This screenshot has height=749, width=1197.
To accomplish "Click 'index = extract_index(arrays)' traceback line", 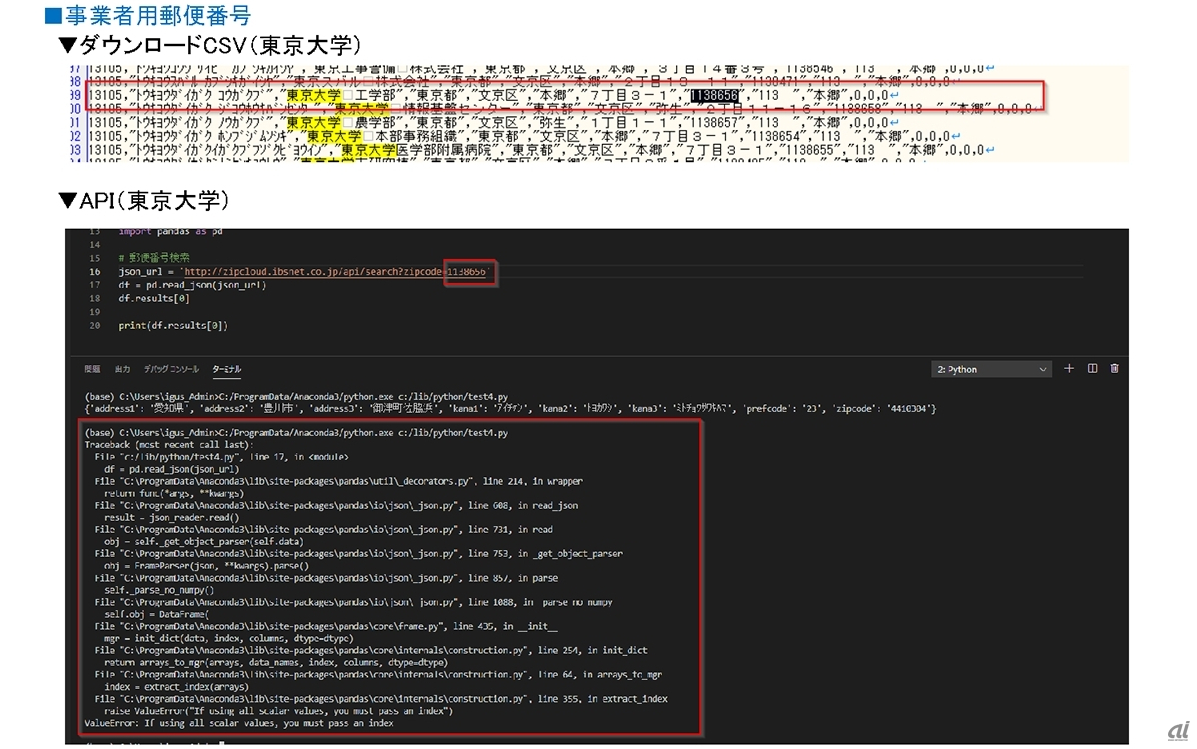I will (x=176, y=686).
